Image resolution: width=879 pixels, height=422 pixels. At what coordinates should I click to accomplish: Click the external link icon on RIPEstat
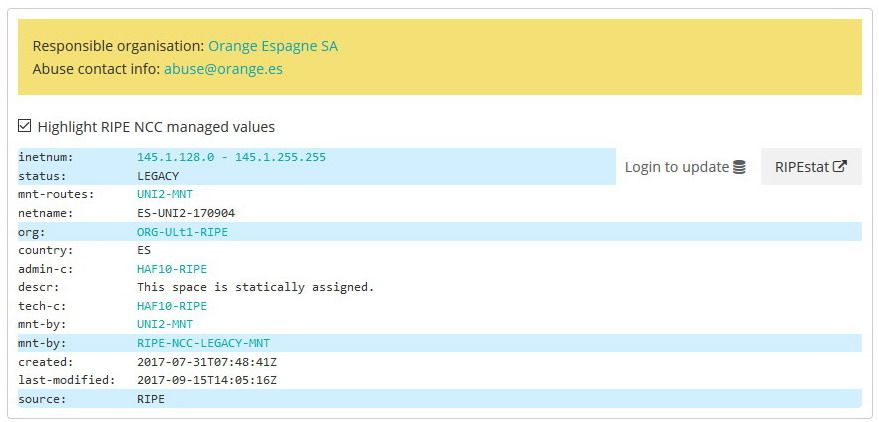tap(840, 167)
